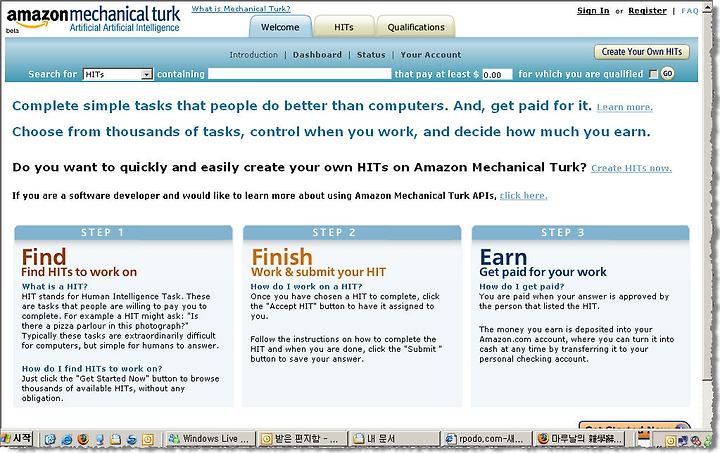Click the STEP 3 panel header

(580, 232)
